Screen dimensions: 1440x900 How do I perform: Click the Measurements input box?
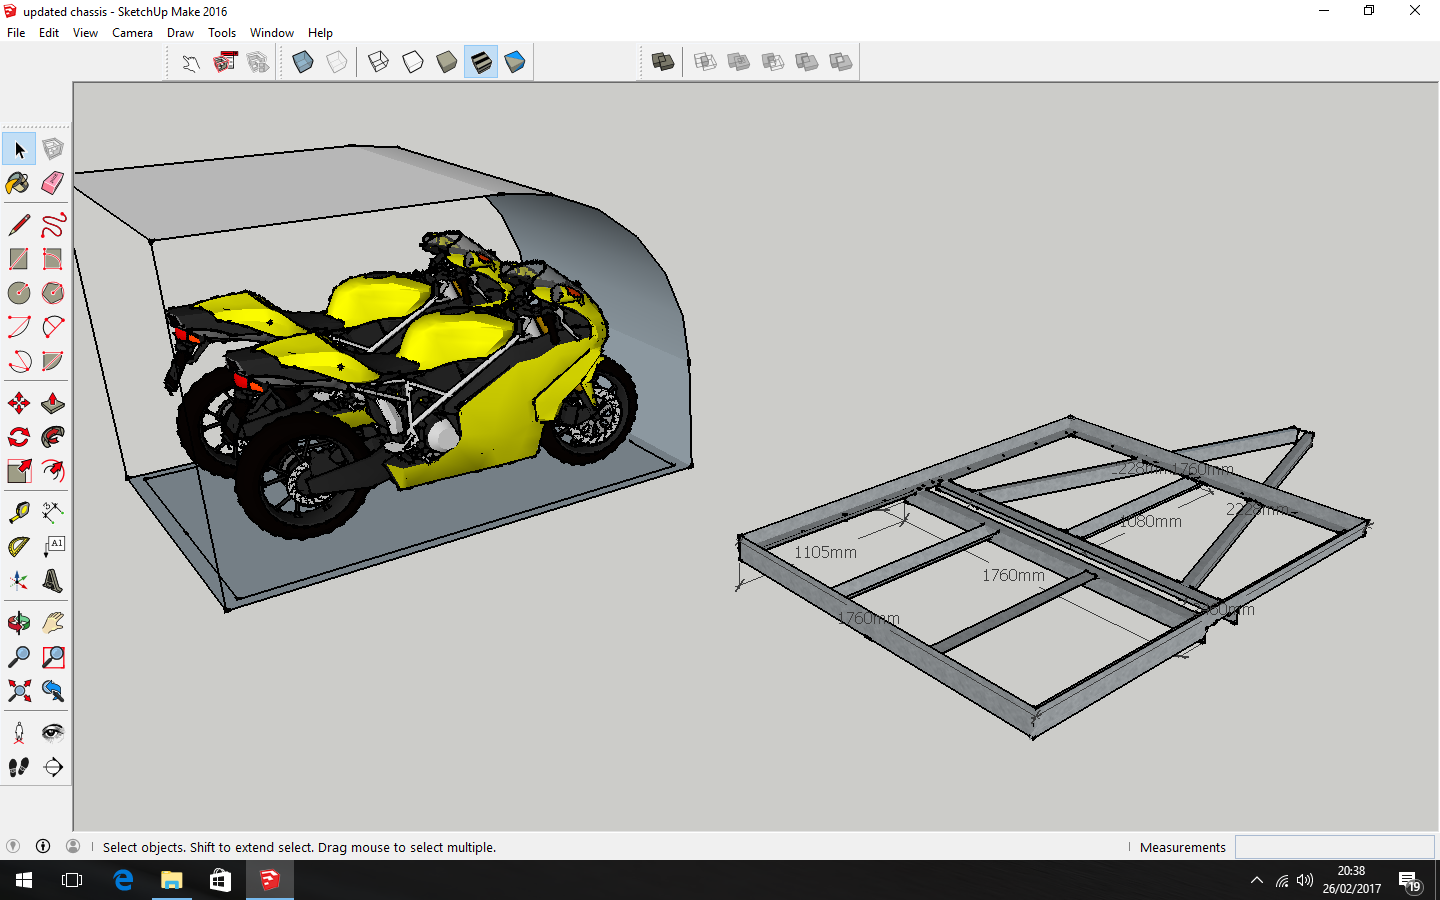(1334, 847)
